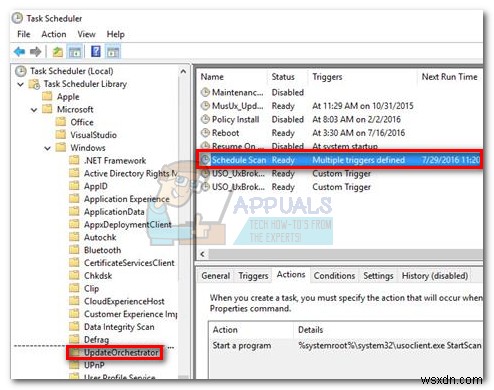This screenshot has width=494, height=390.
Task: Click the Defrag folder icon
Action: point(74,339)
